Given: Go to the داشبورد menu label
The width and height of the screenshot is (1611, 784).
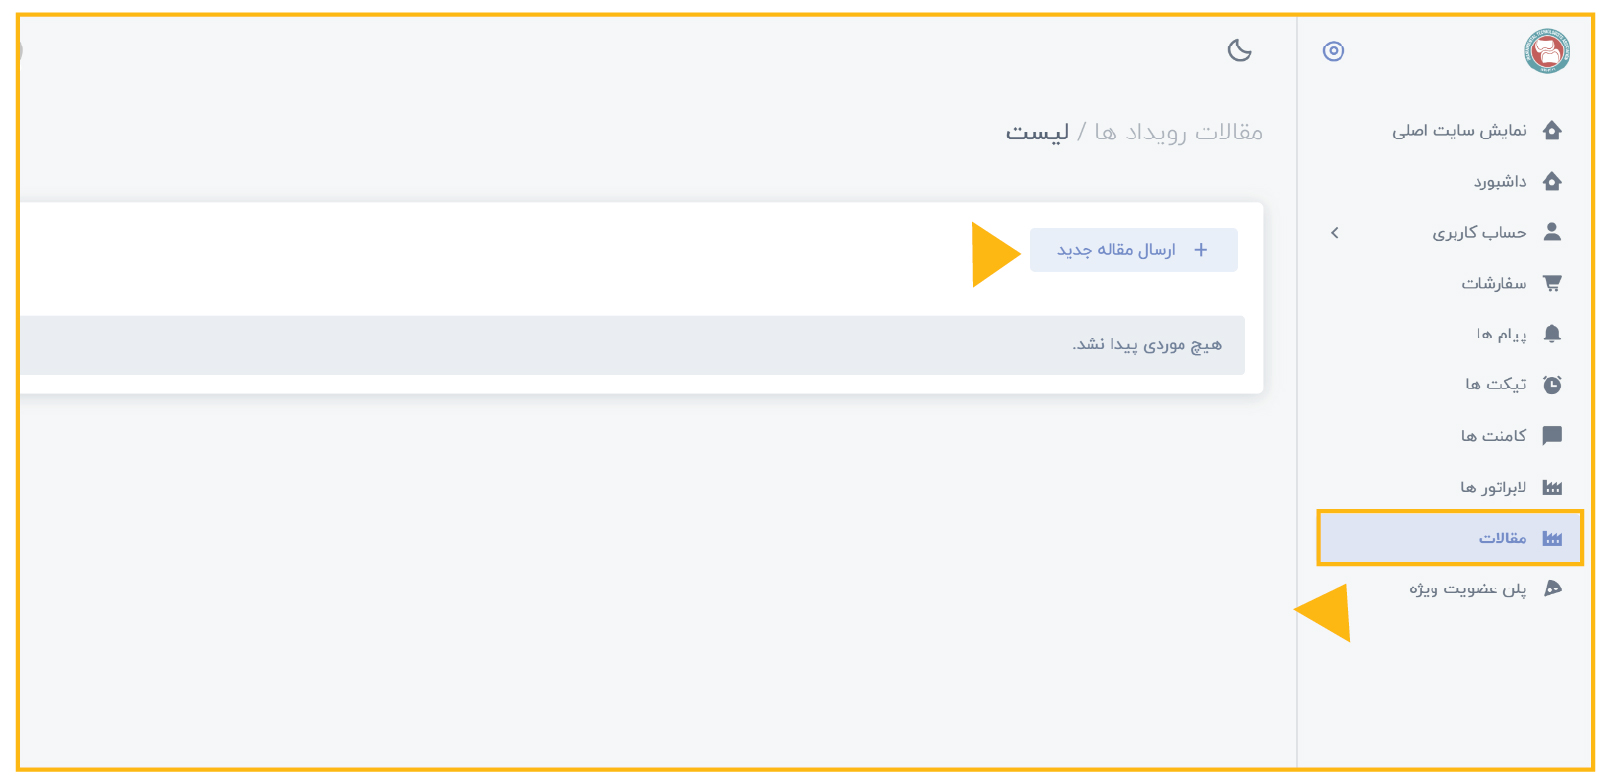Looking at the screenshot, I should [1500, 182].
